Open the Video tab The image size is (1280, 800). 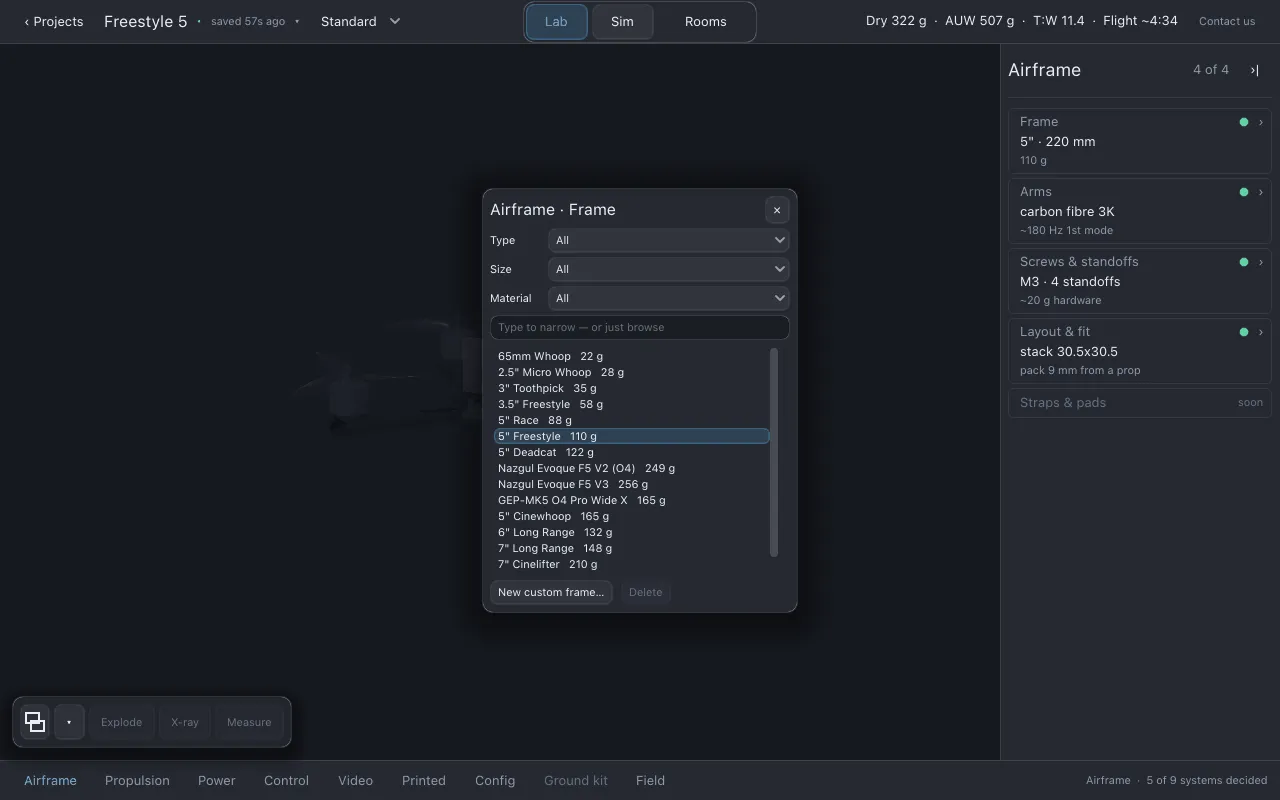click(x=355, y=781)
